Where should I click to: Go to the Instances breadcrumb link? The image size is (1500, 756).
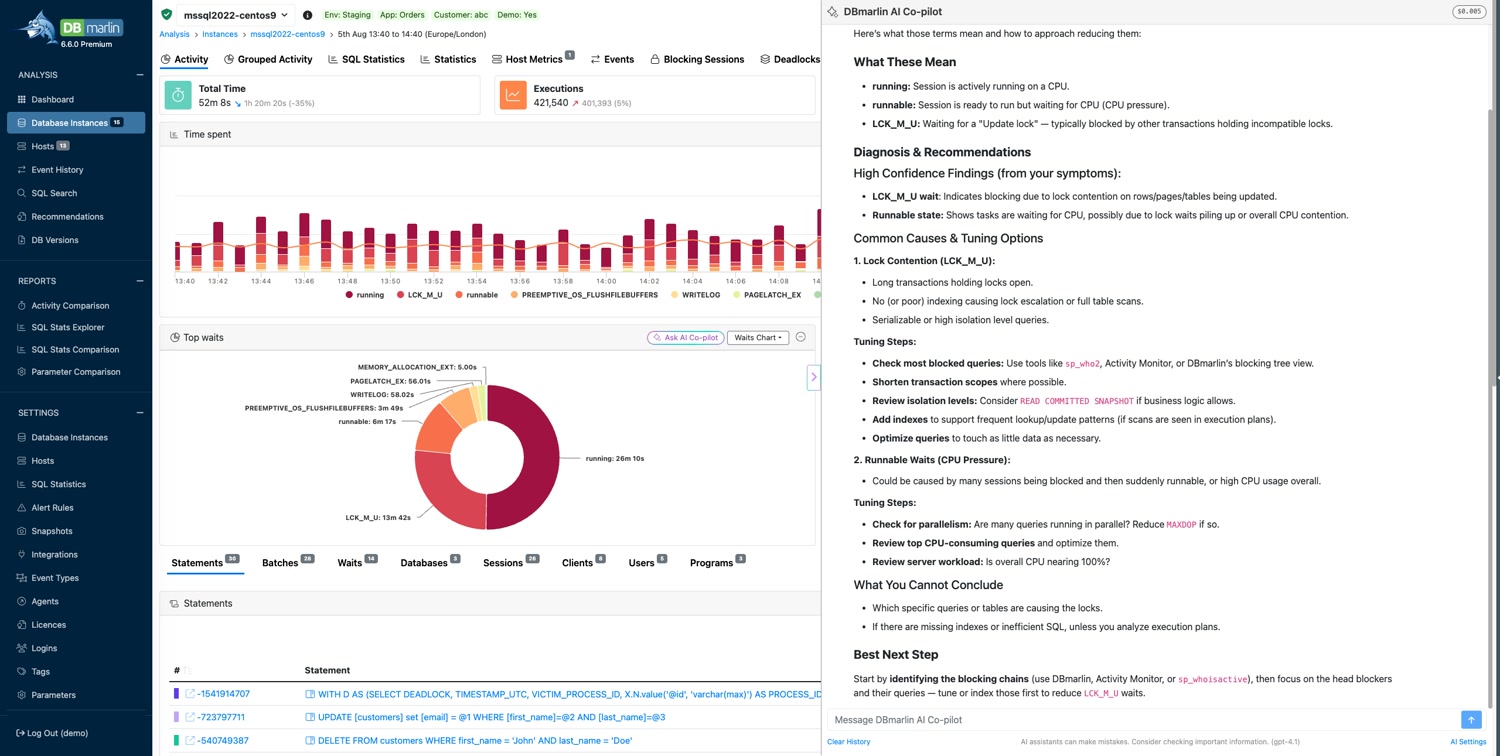click(220, 34)
